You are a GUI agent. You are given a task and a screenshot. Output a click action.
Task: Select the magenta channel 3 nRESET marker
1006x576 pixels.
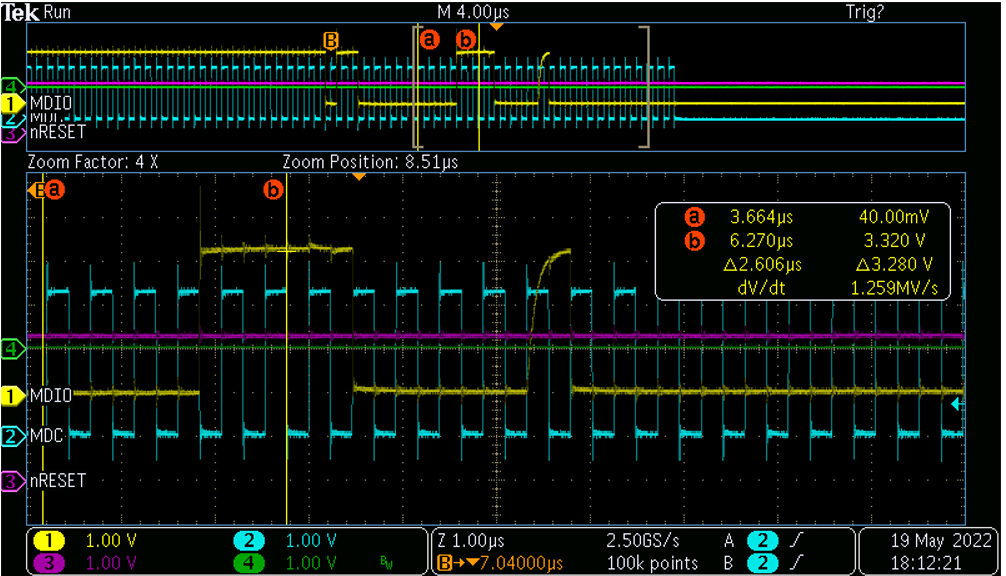pyautogui.click(x=12, y=481)
